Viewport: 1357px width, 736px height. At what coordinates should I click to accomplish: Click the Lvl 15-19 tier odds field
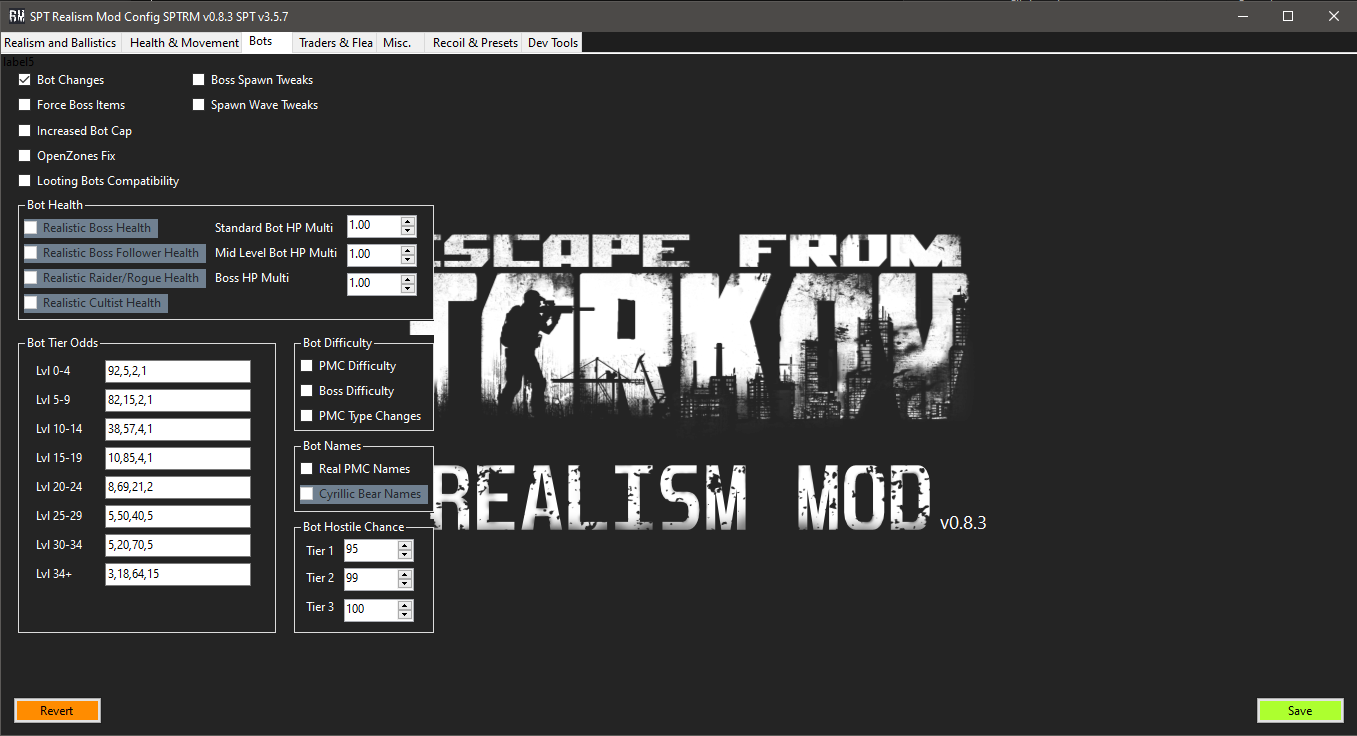pyautogui.click(x=178, y=458)
